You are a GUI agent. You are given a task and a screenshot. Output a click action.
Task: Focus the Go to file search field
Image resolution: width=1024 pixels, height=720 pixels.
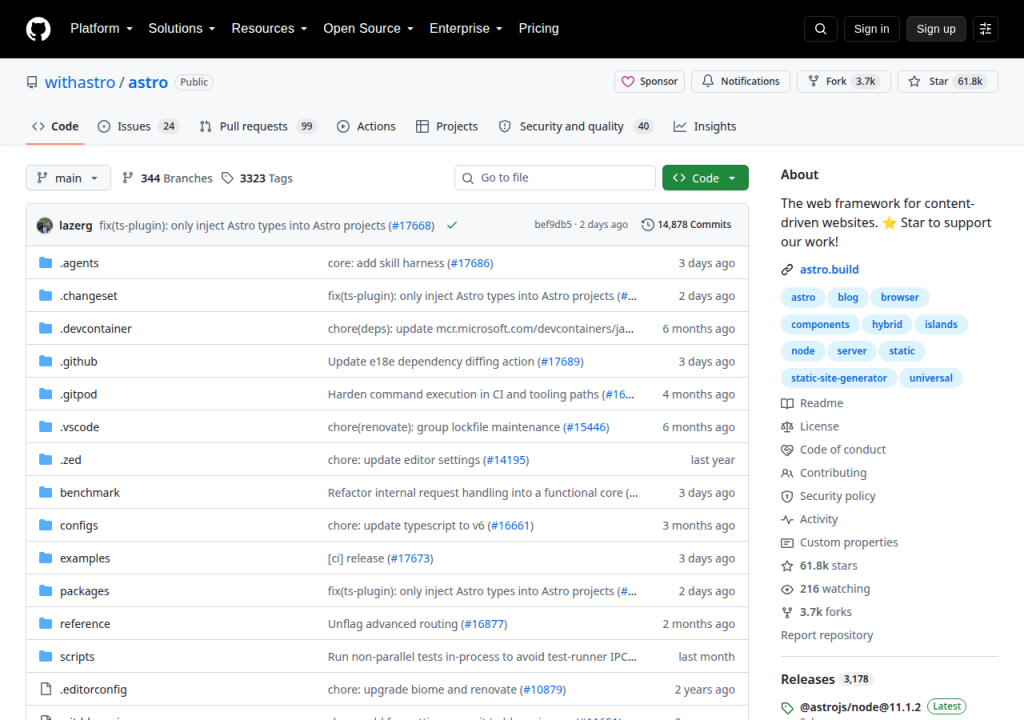tap(554, 178)
